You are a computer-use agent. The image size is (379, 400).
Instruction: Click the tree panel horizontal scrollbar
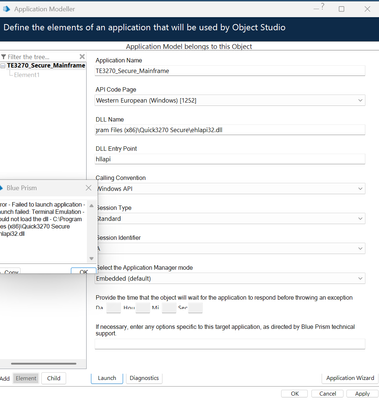pyautogui.click(x=44, y=364)
